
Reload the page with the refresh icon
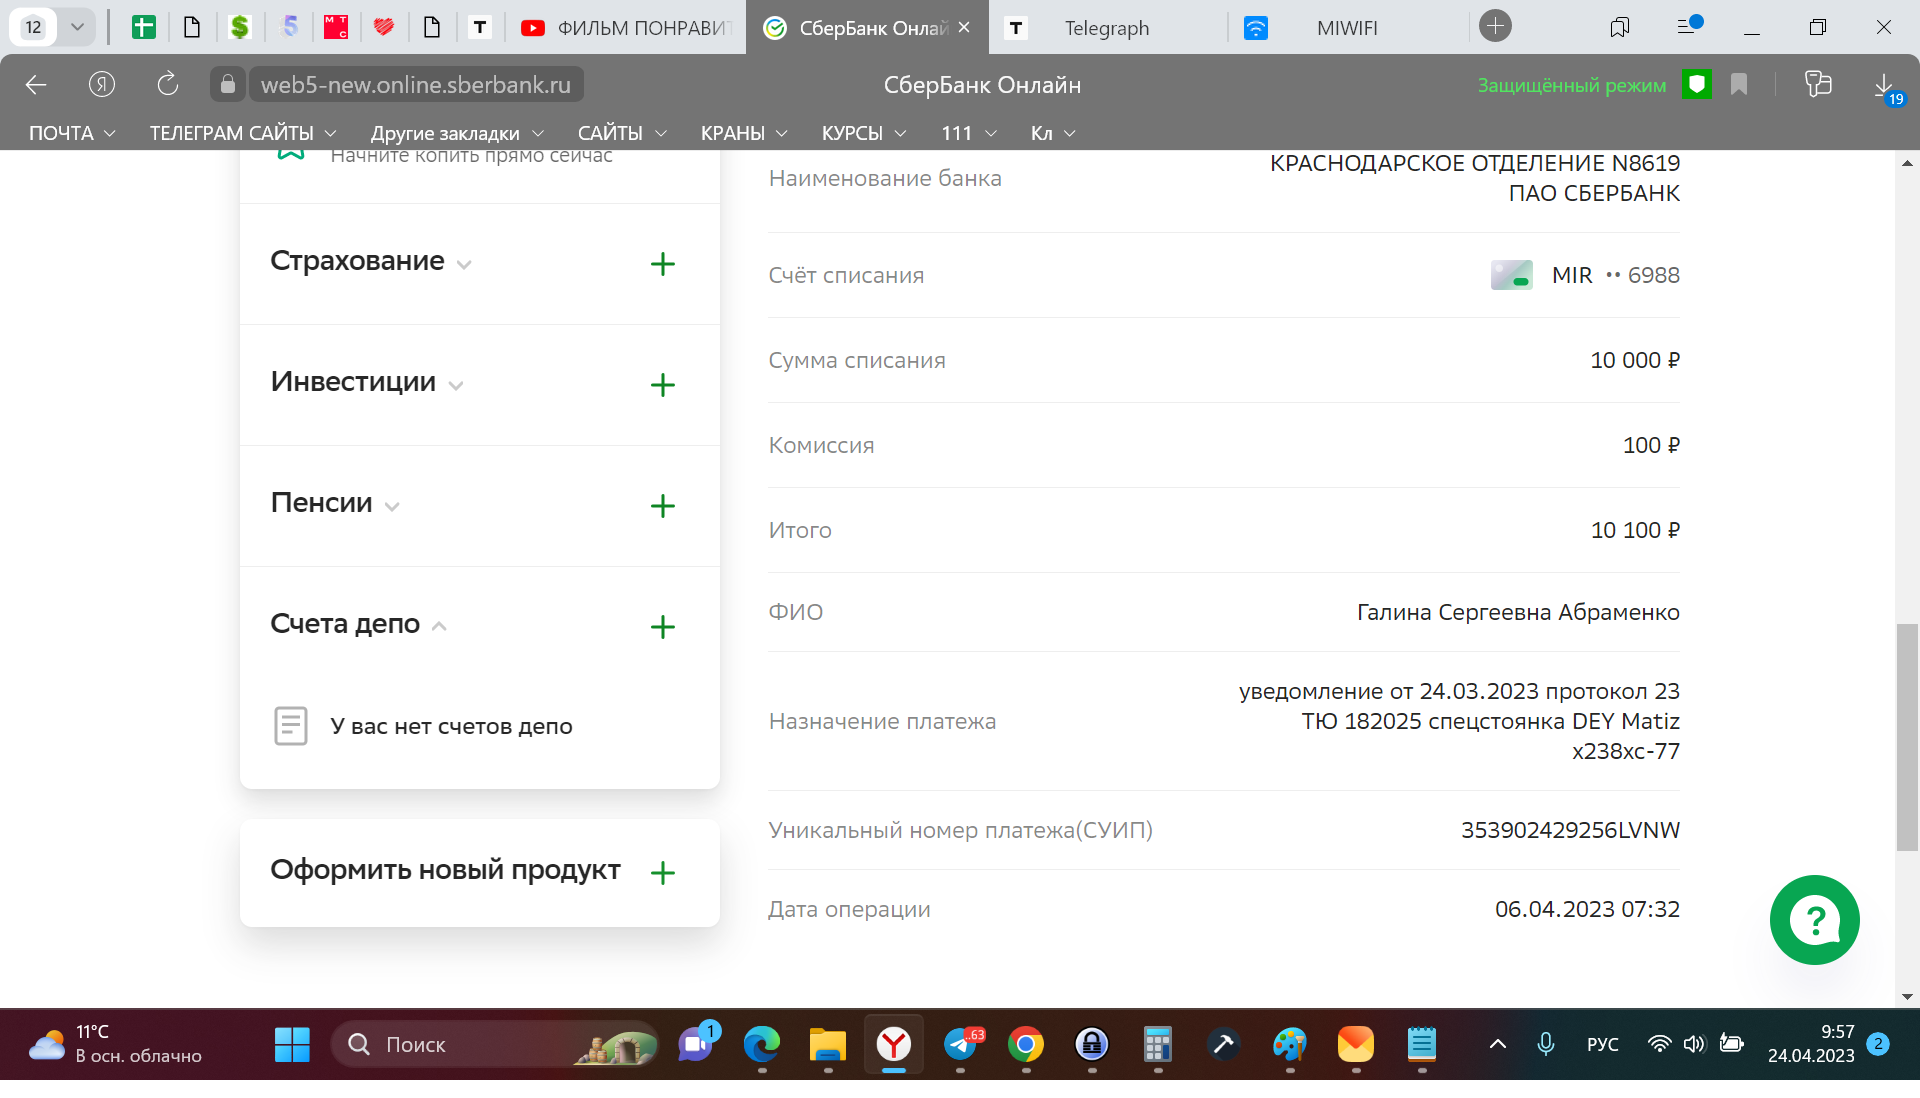pyautogui.click(x=167, y=85)
